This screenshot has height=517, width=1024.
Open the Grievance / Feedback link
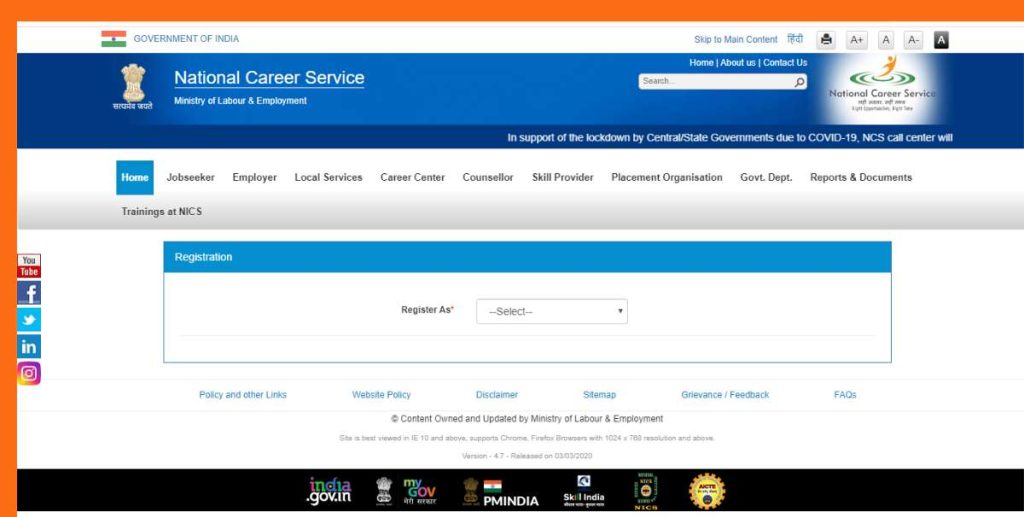(x=725, y=395)
